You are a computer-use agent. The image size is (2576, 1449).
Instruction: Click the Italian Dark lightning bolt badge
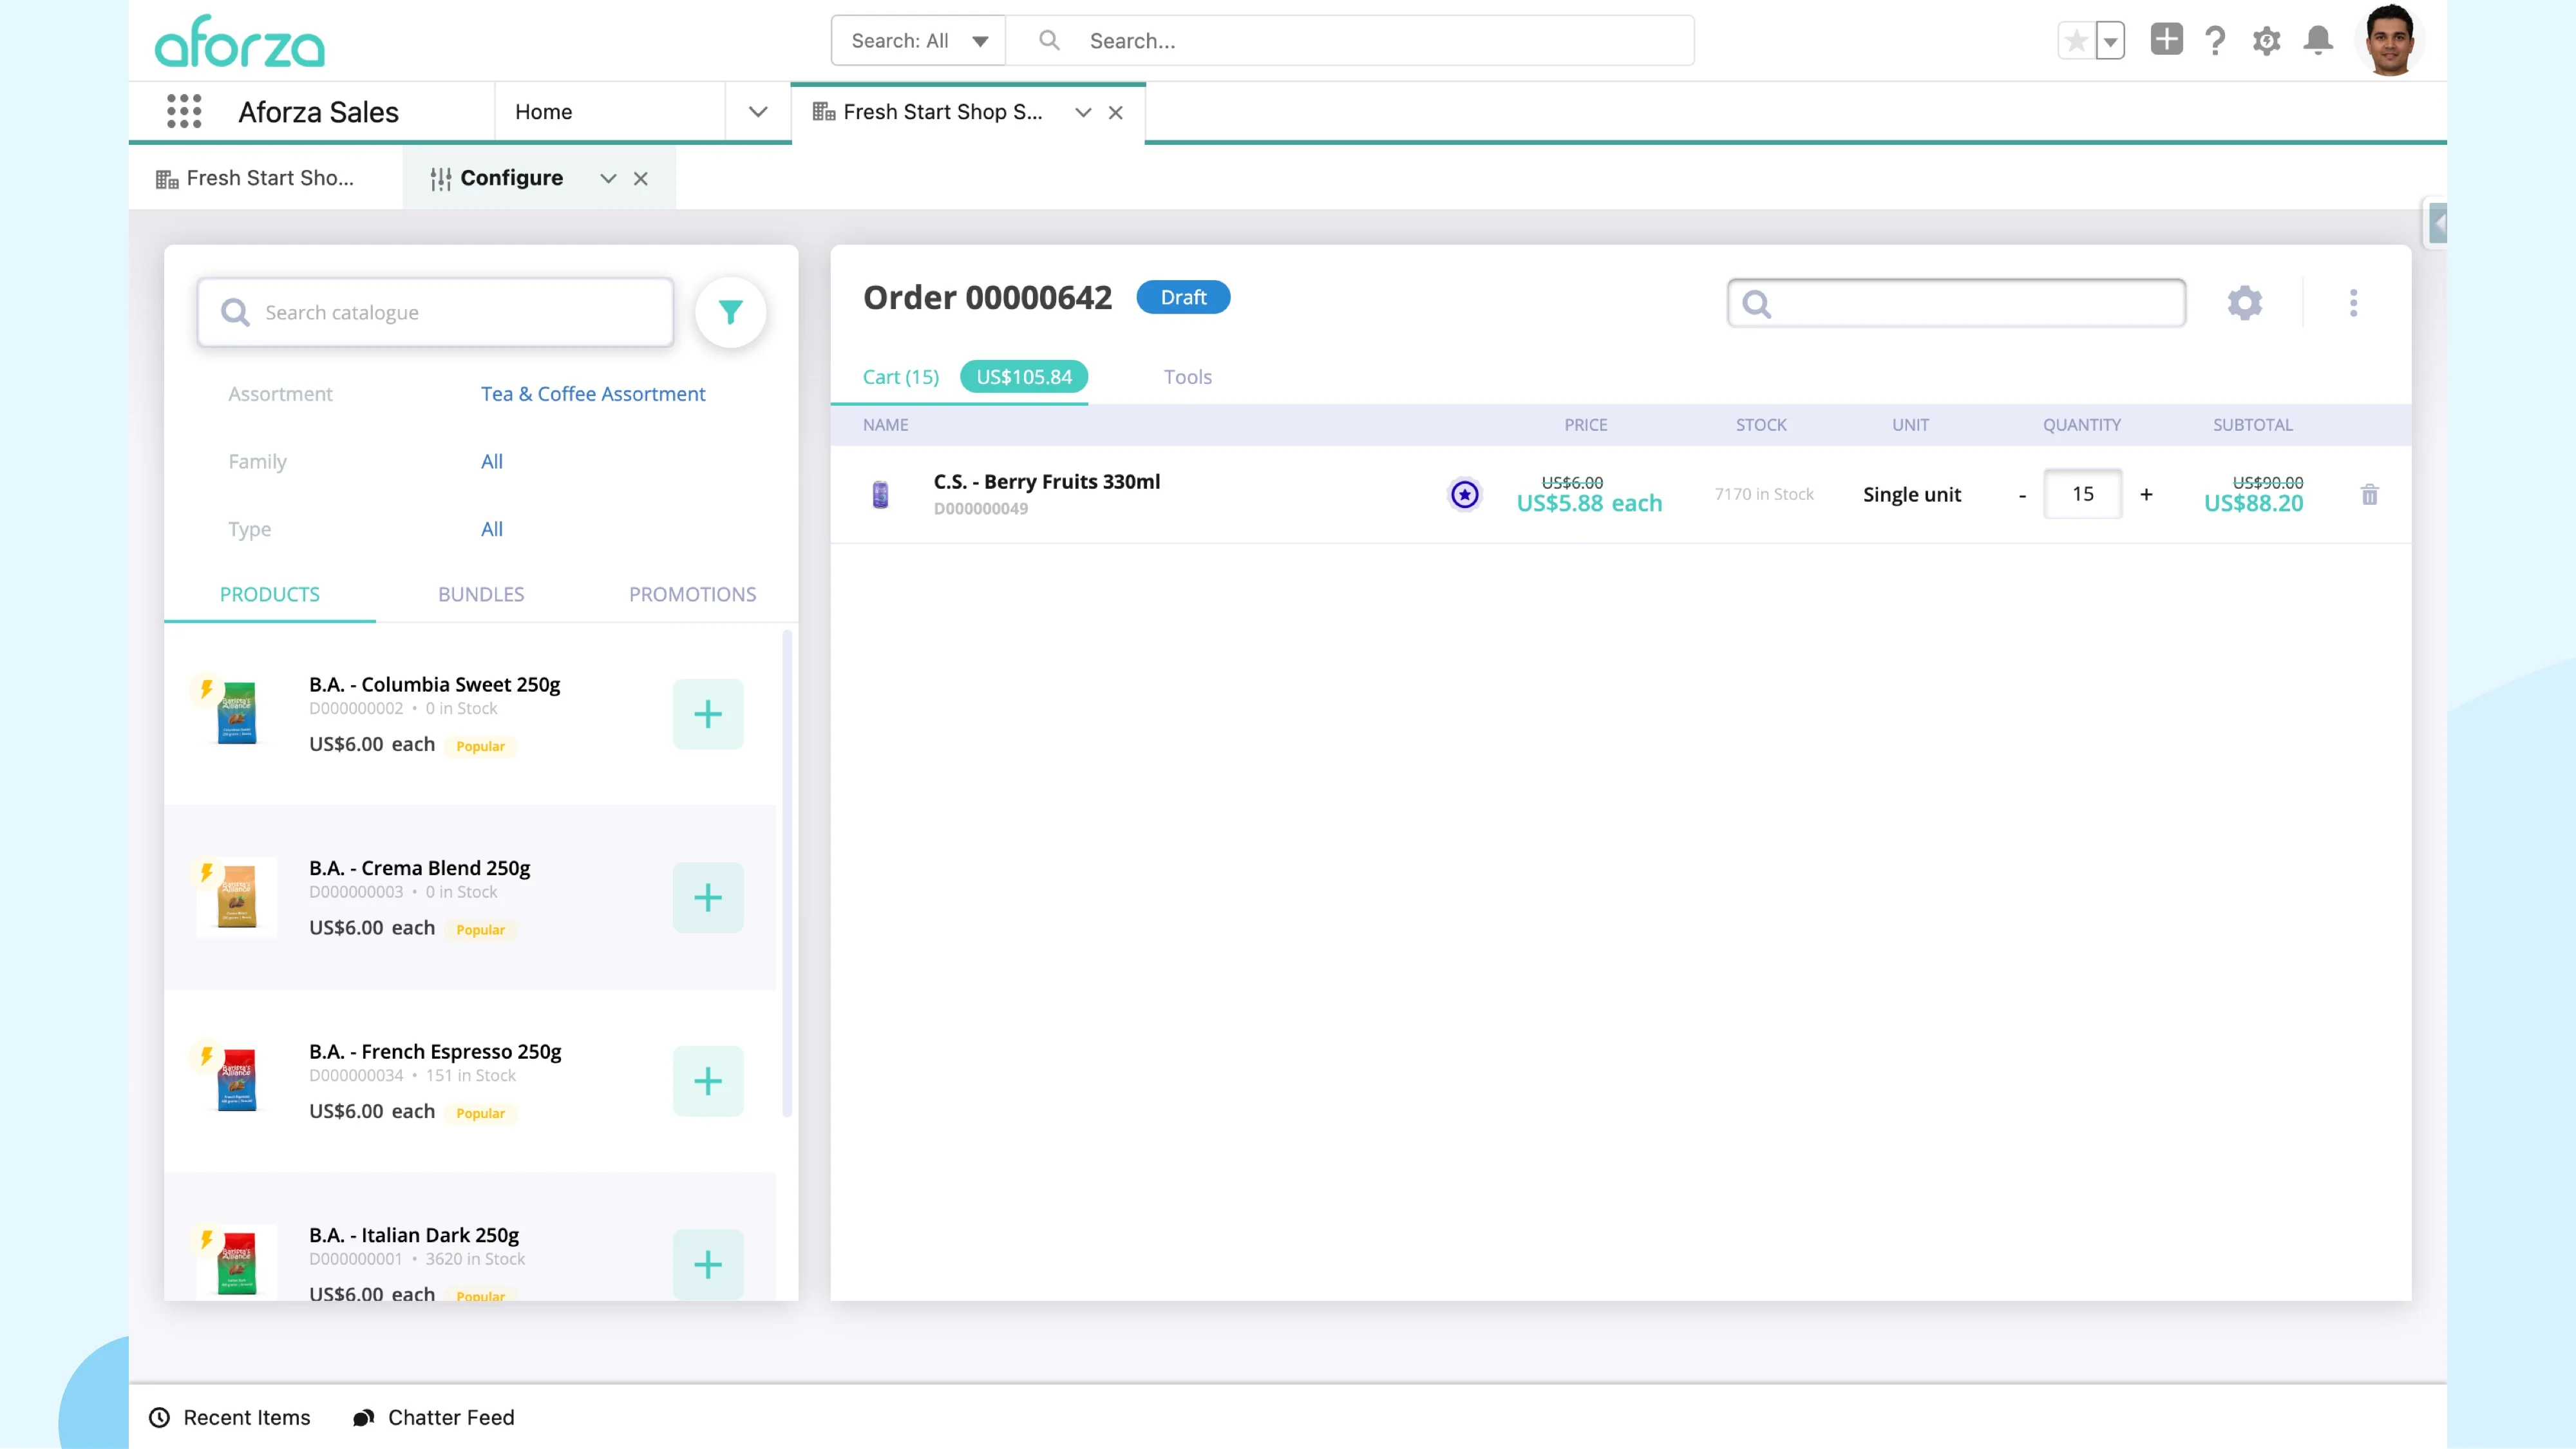(x=206, y=1240)
